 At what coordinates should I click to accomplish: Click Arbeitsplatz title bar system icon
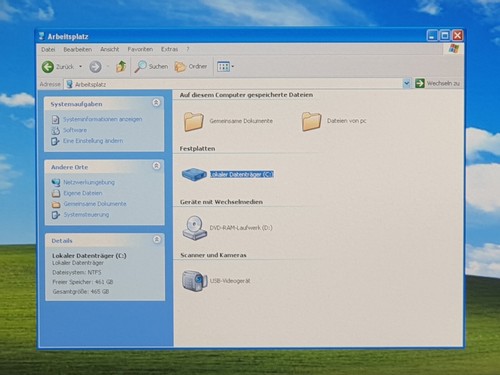pyautogui.click(x=42, y=36)
